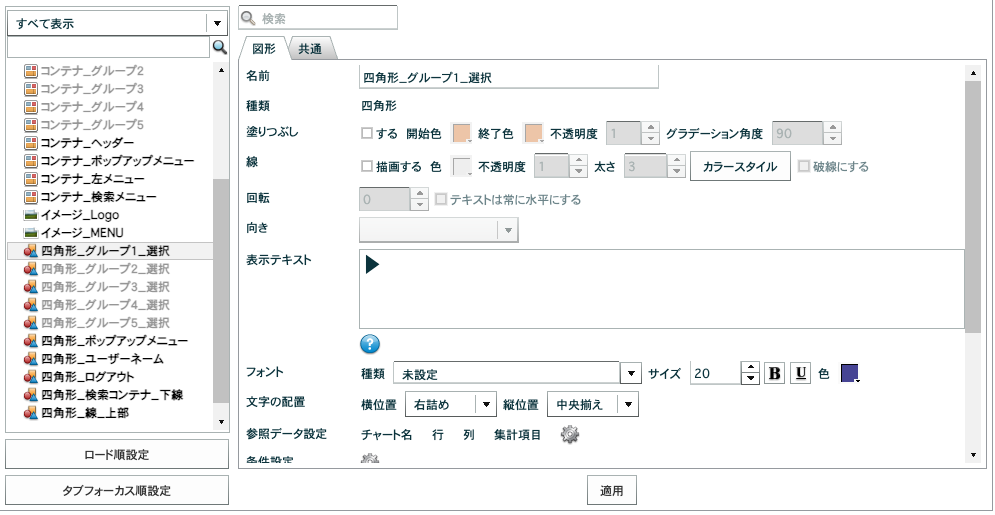Select tree item コンテナ_グループ4
Image resolution: width=995 pixels, height=515 pixels.
click(92, 107)
